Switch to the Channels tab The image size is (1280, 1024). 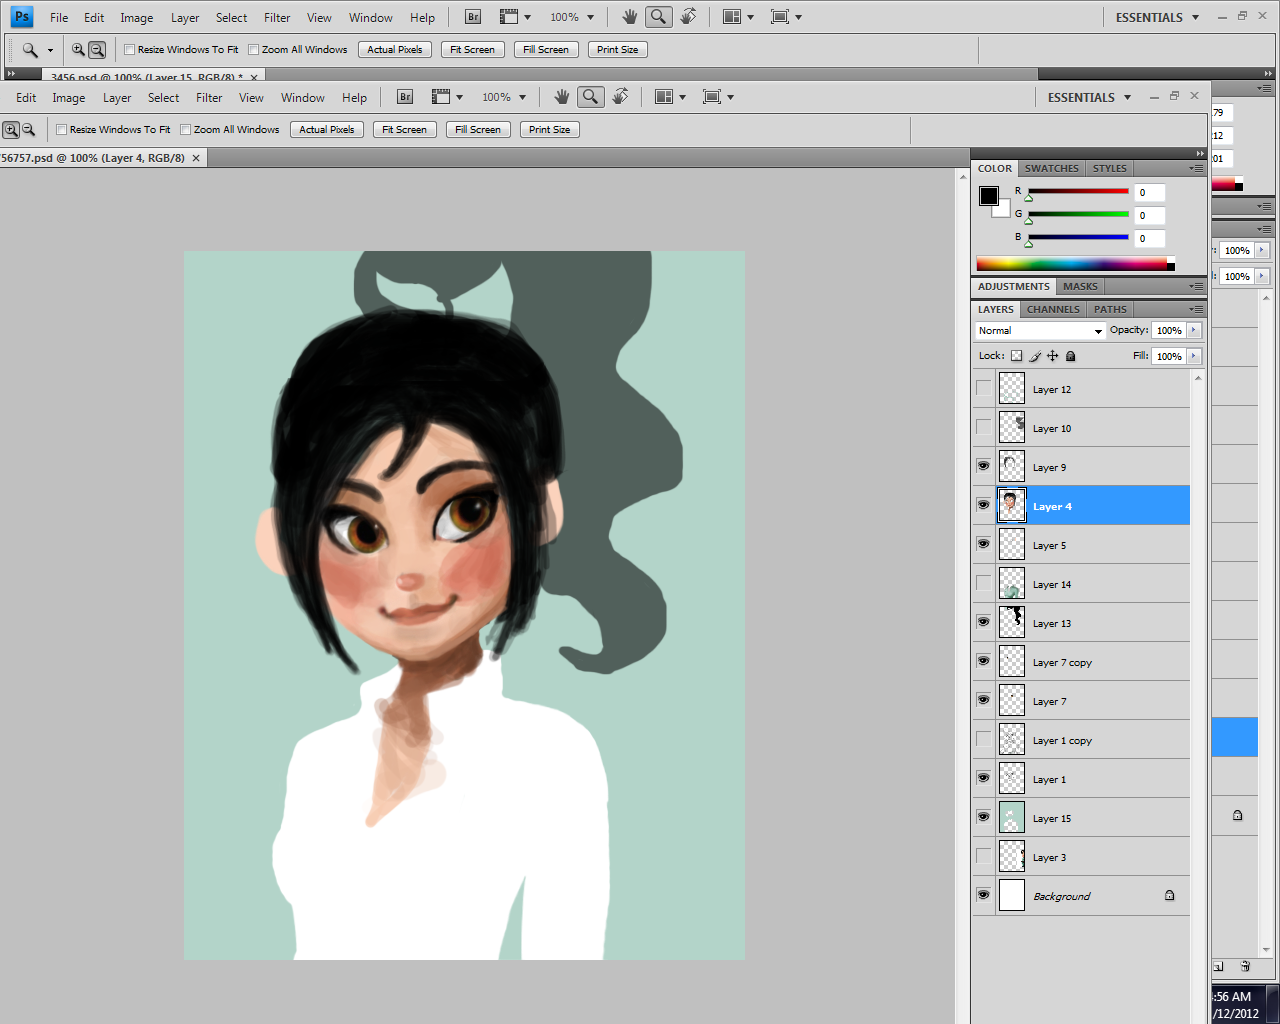pos(1053,310)
